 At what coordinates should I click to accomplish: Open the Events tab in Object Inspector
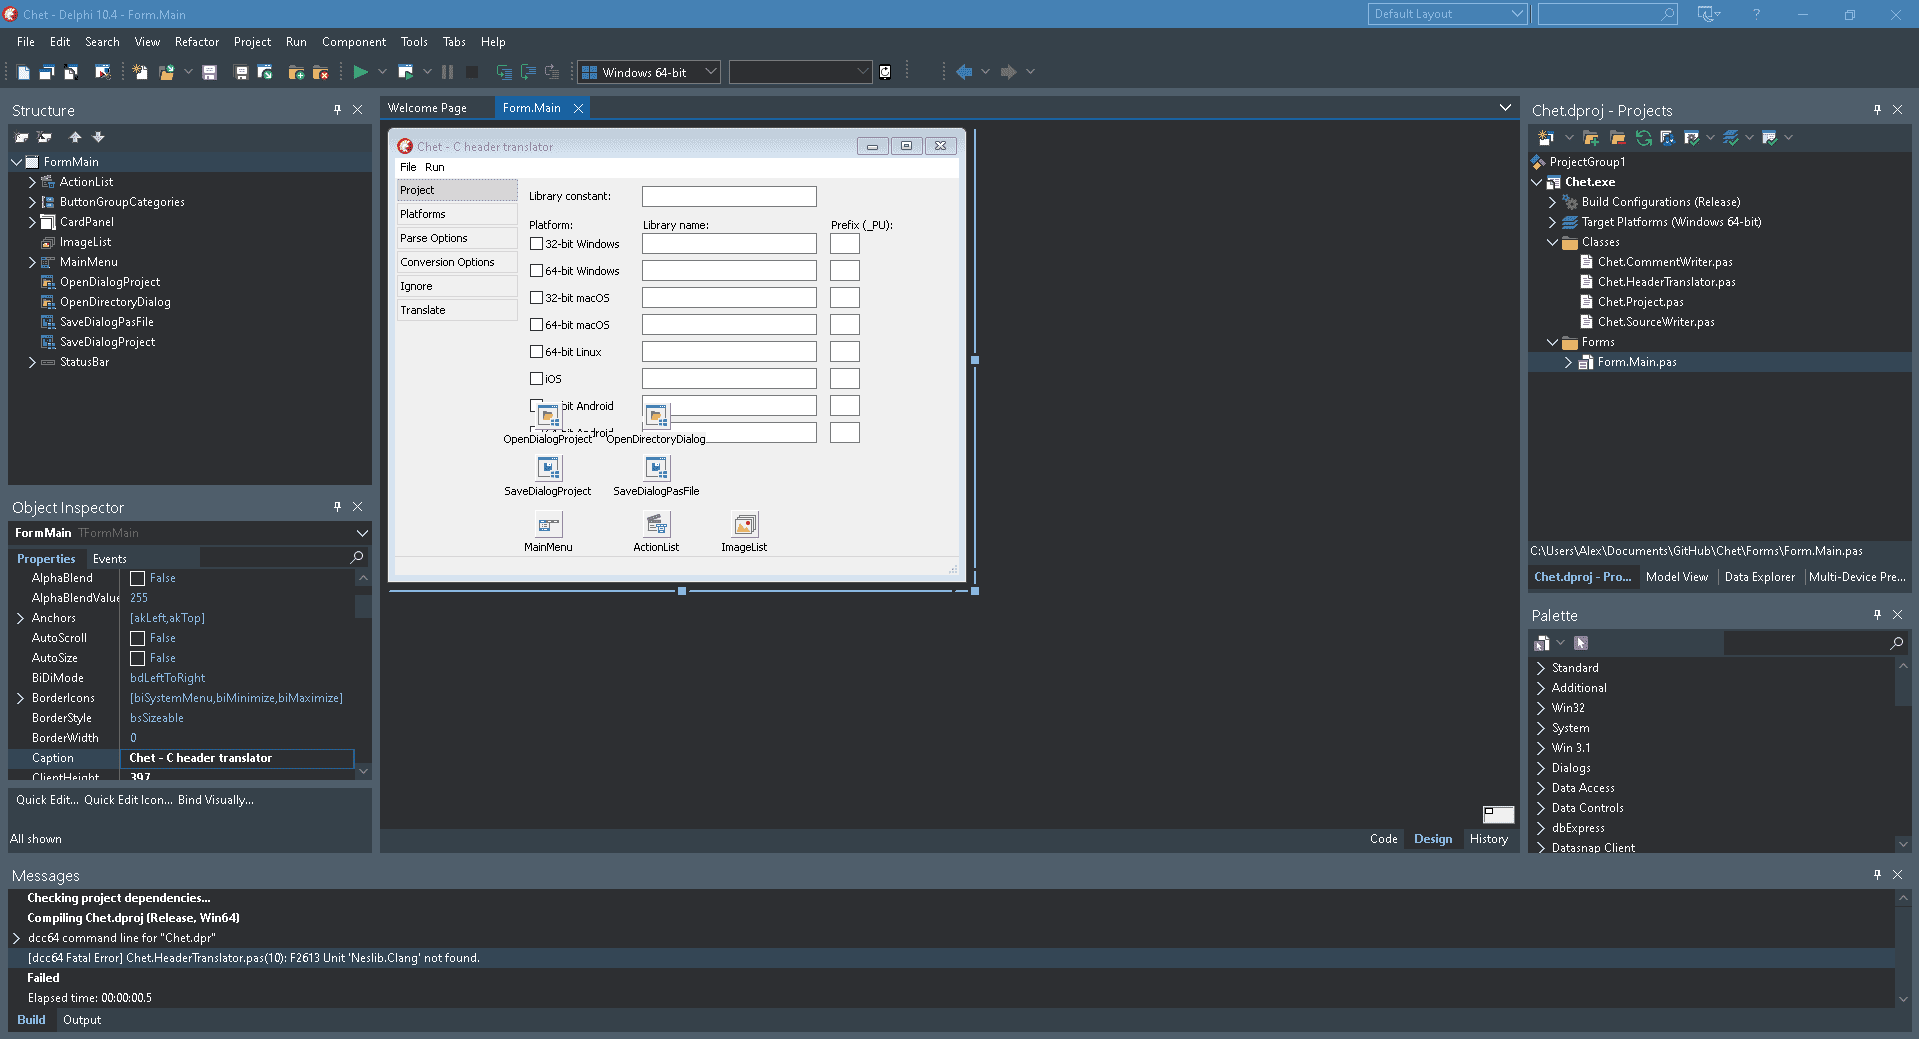click(x=110, y=559)
